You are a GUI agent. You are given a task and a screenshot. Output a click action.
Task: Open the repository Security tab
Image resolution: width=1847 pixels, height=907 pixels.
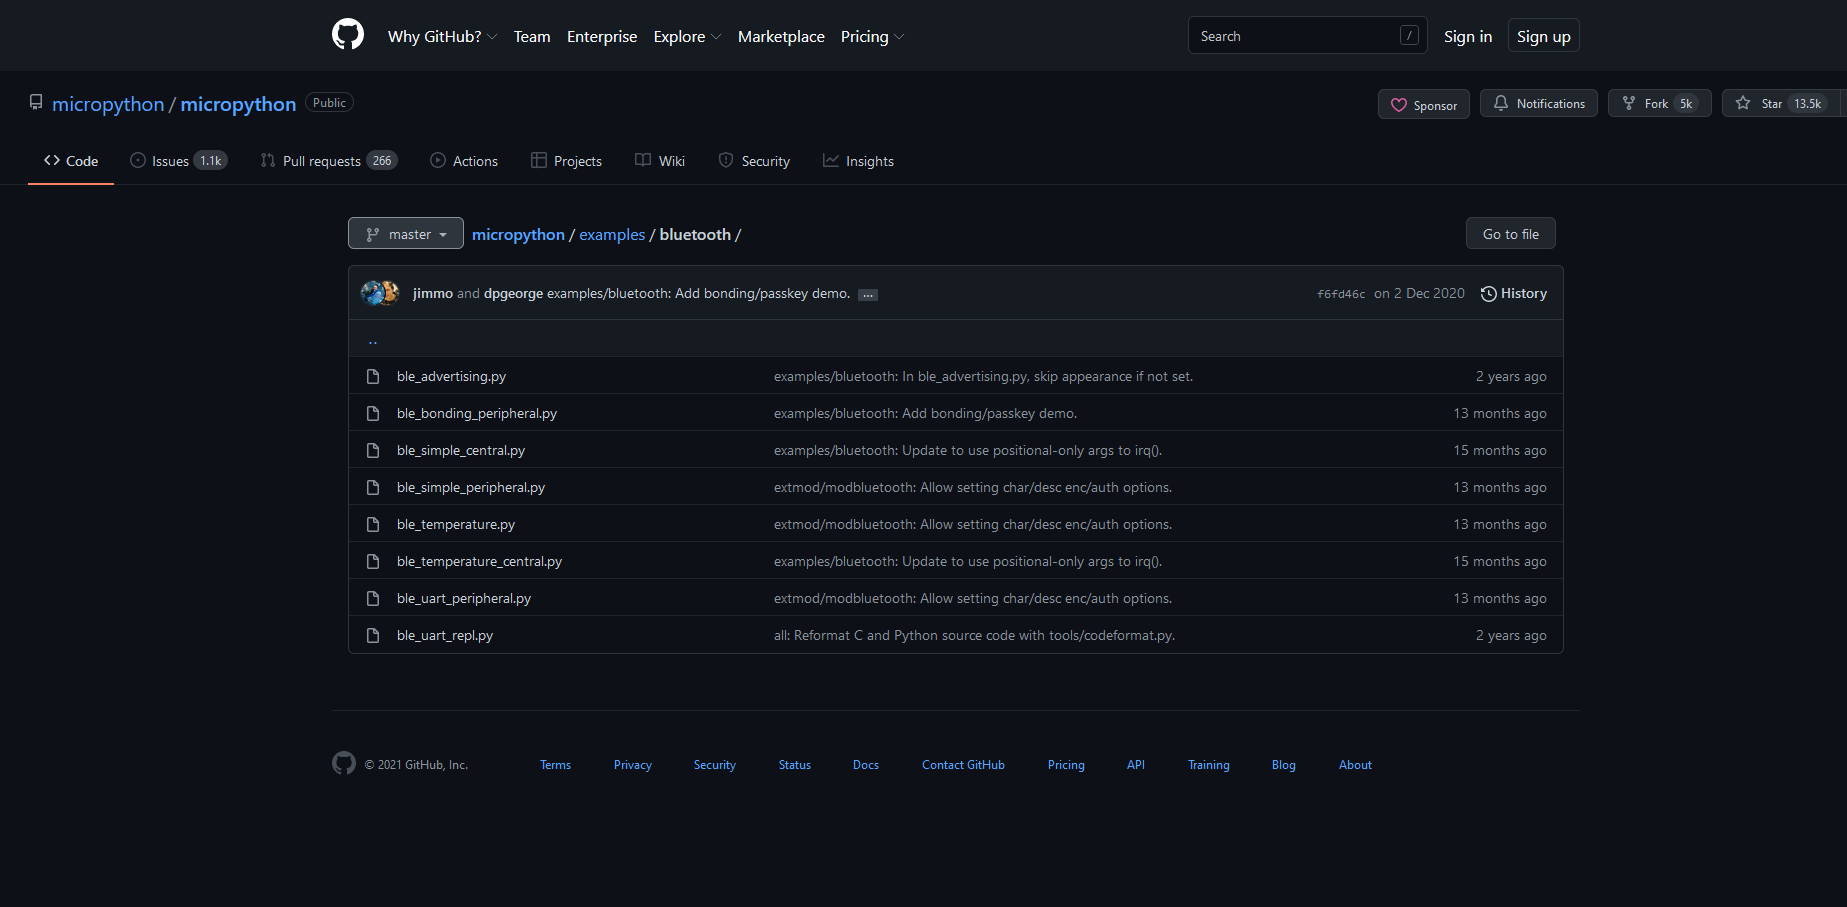(754, 161)
